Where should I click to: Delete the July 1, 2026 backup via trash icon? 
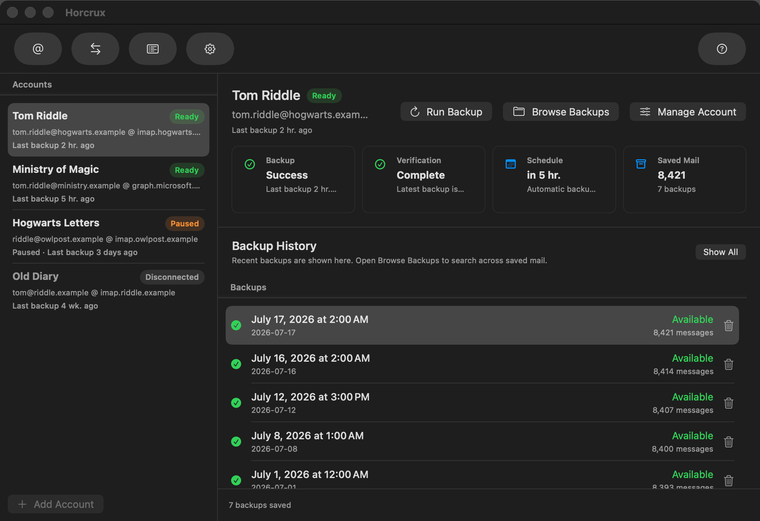click(x=728, y=481)
